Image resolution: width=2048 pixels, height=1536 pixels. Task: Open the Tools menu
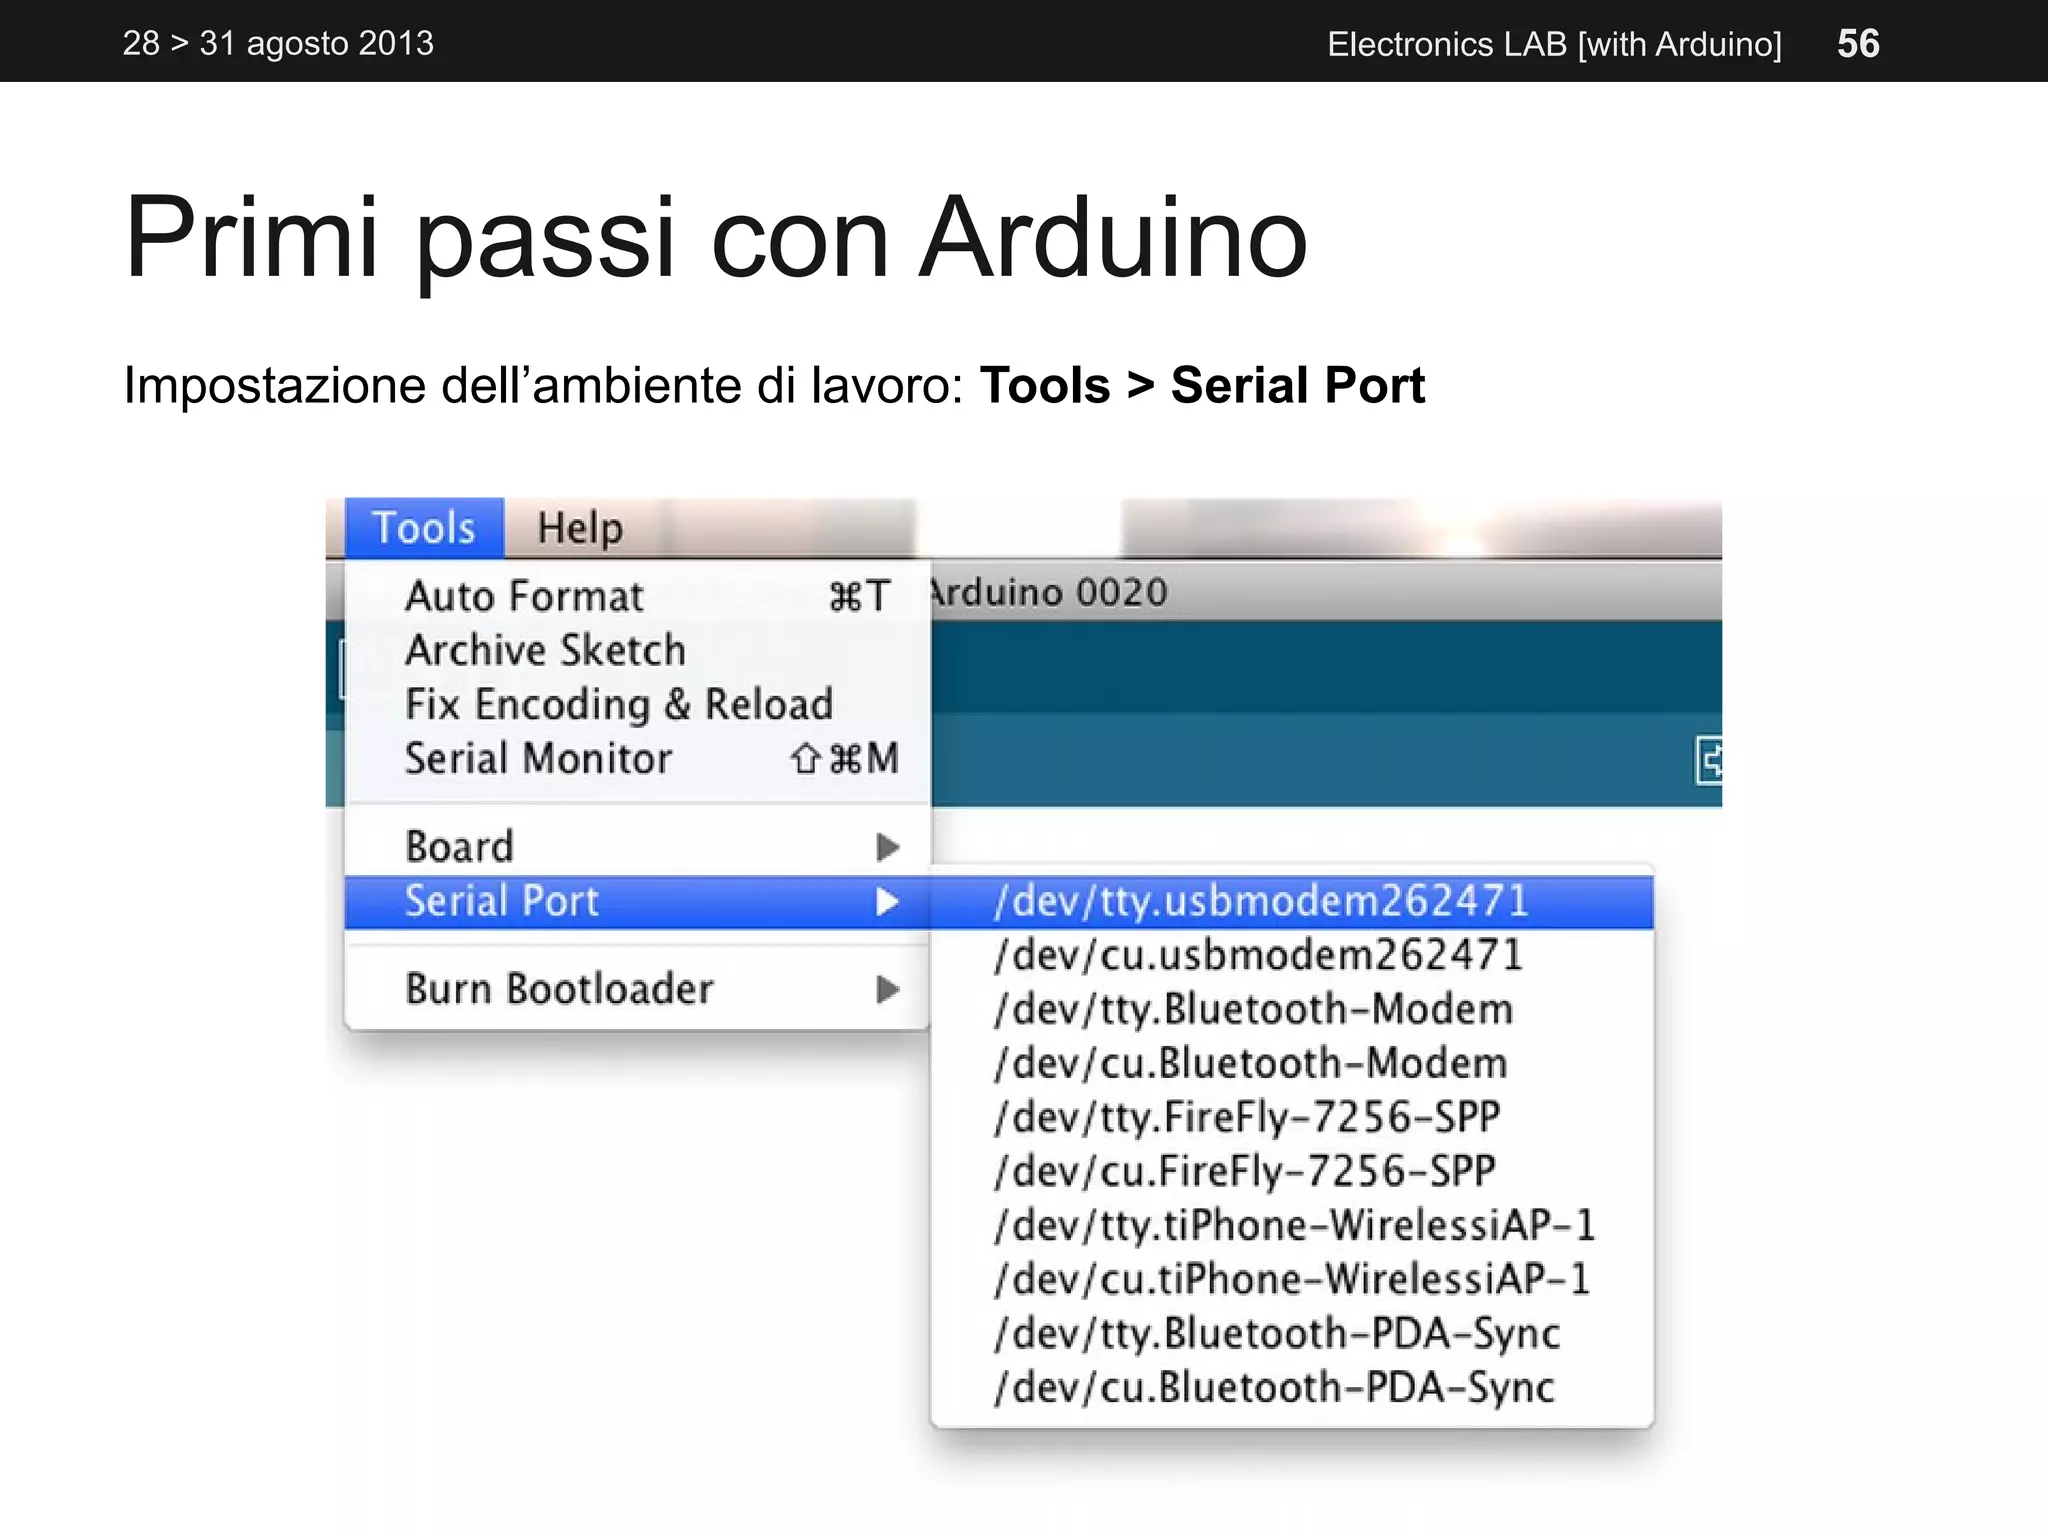click(424, 527)
